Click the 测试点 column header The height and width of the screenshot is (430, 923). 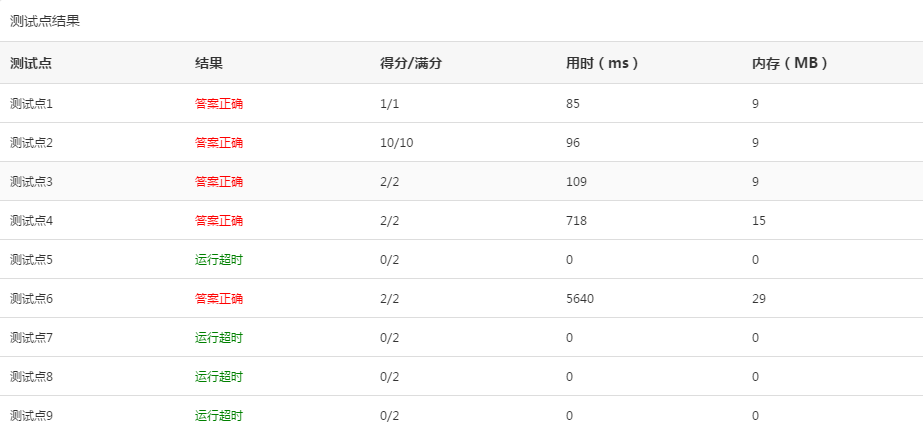pos(31,63)
